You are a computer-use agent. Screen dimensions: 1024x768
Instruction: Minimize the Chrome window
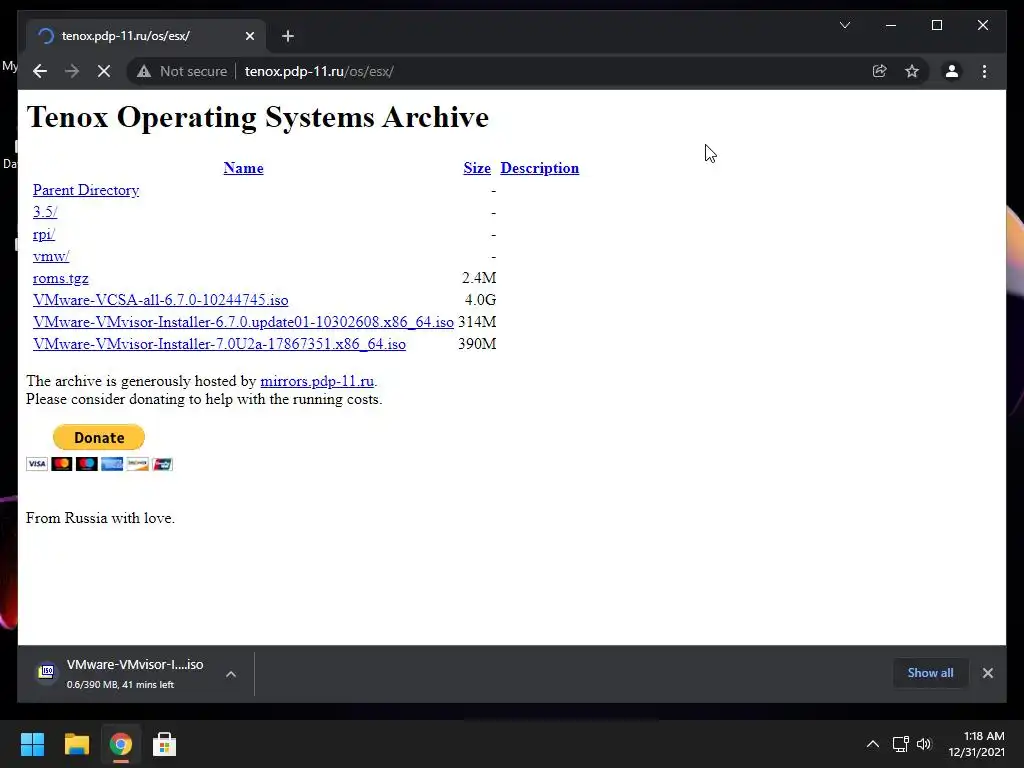[891, 25]
